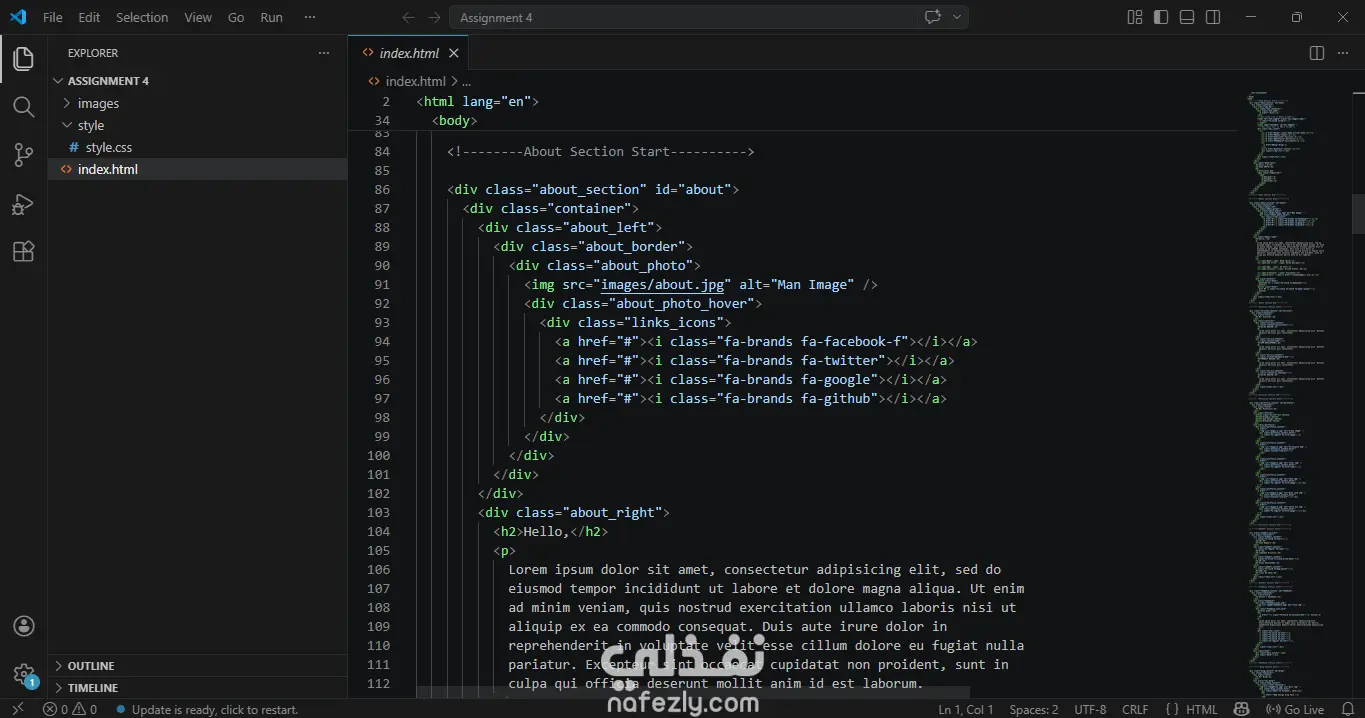The width and height of the screenshot is (1365, 718).
Task: Click Ln 1, Col 1 cursor position
Action: pos(966,709)
